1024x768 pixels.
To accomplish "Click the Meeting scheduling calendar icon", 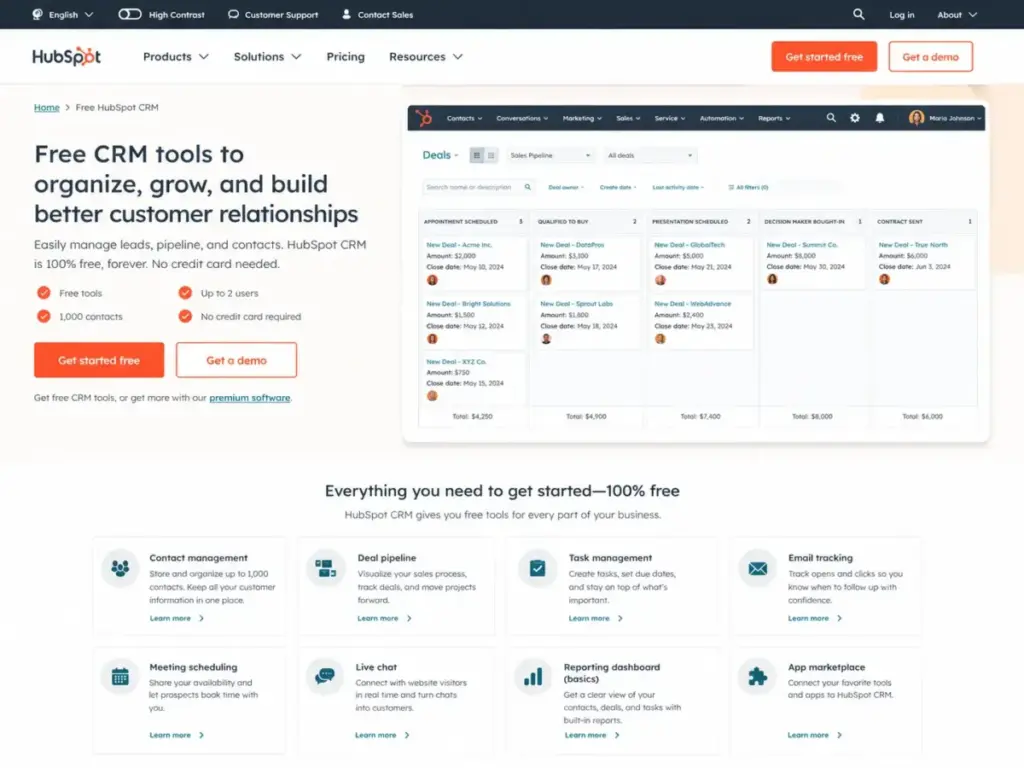I will tap(120, 677).
